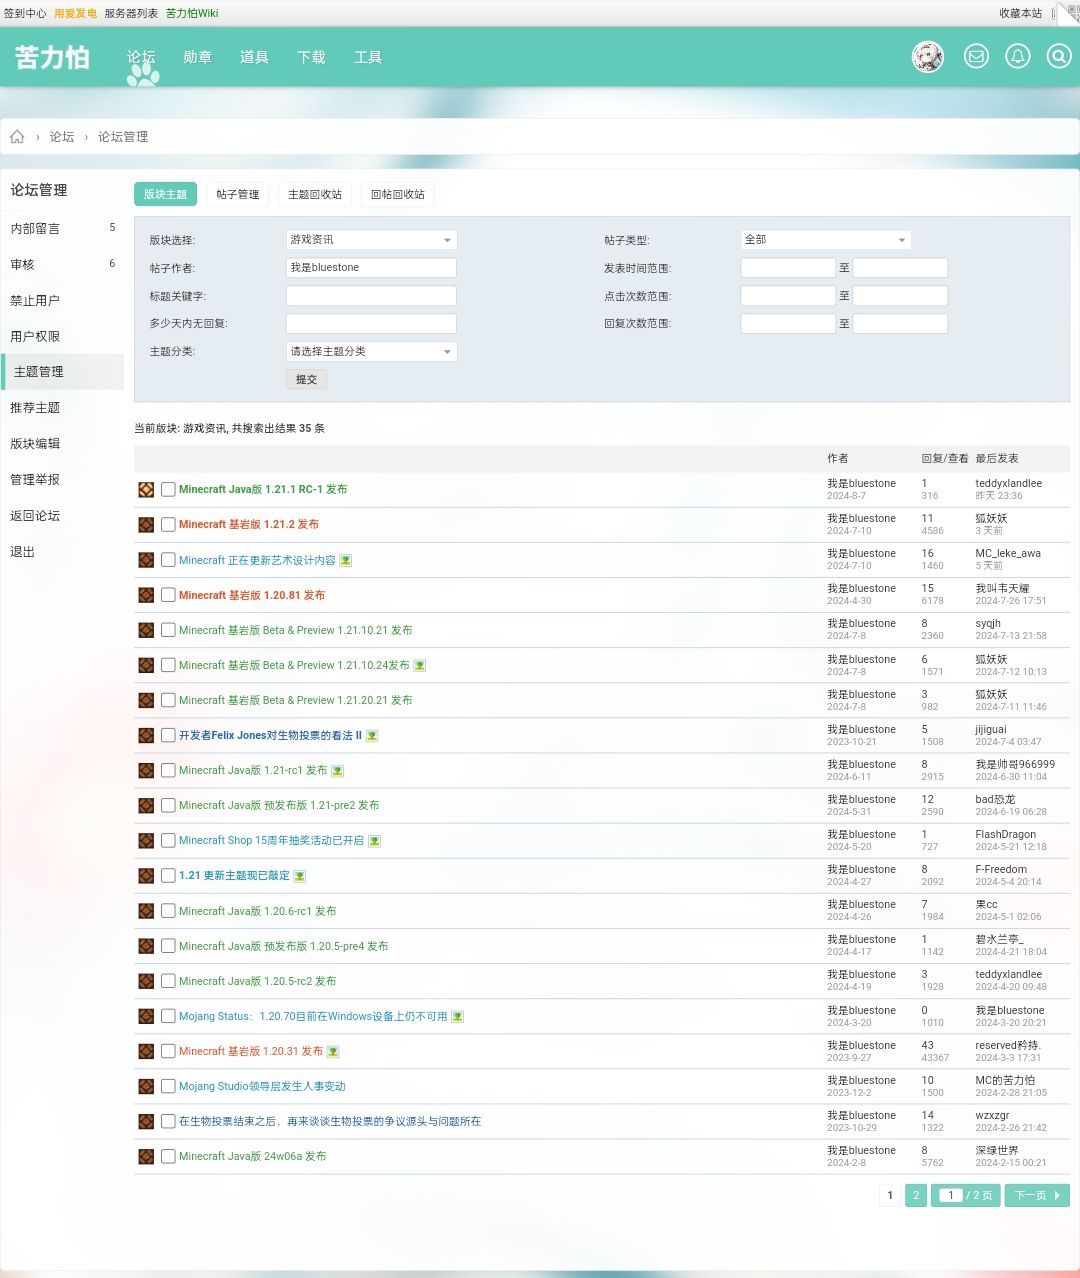The height and width of the screenshot is (1278, 1080).
Task: Tick the checkbox for Minecraft Java版 1.20.6-rc1
Action: (x=168, y=911)
